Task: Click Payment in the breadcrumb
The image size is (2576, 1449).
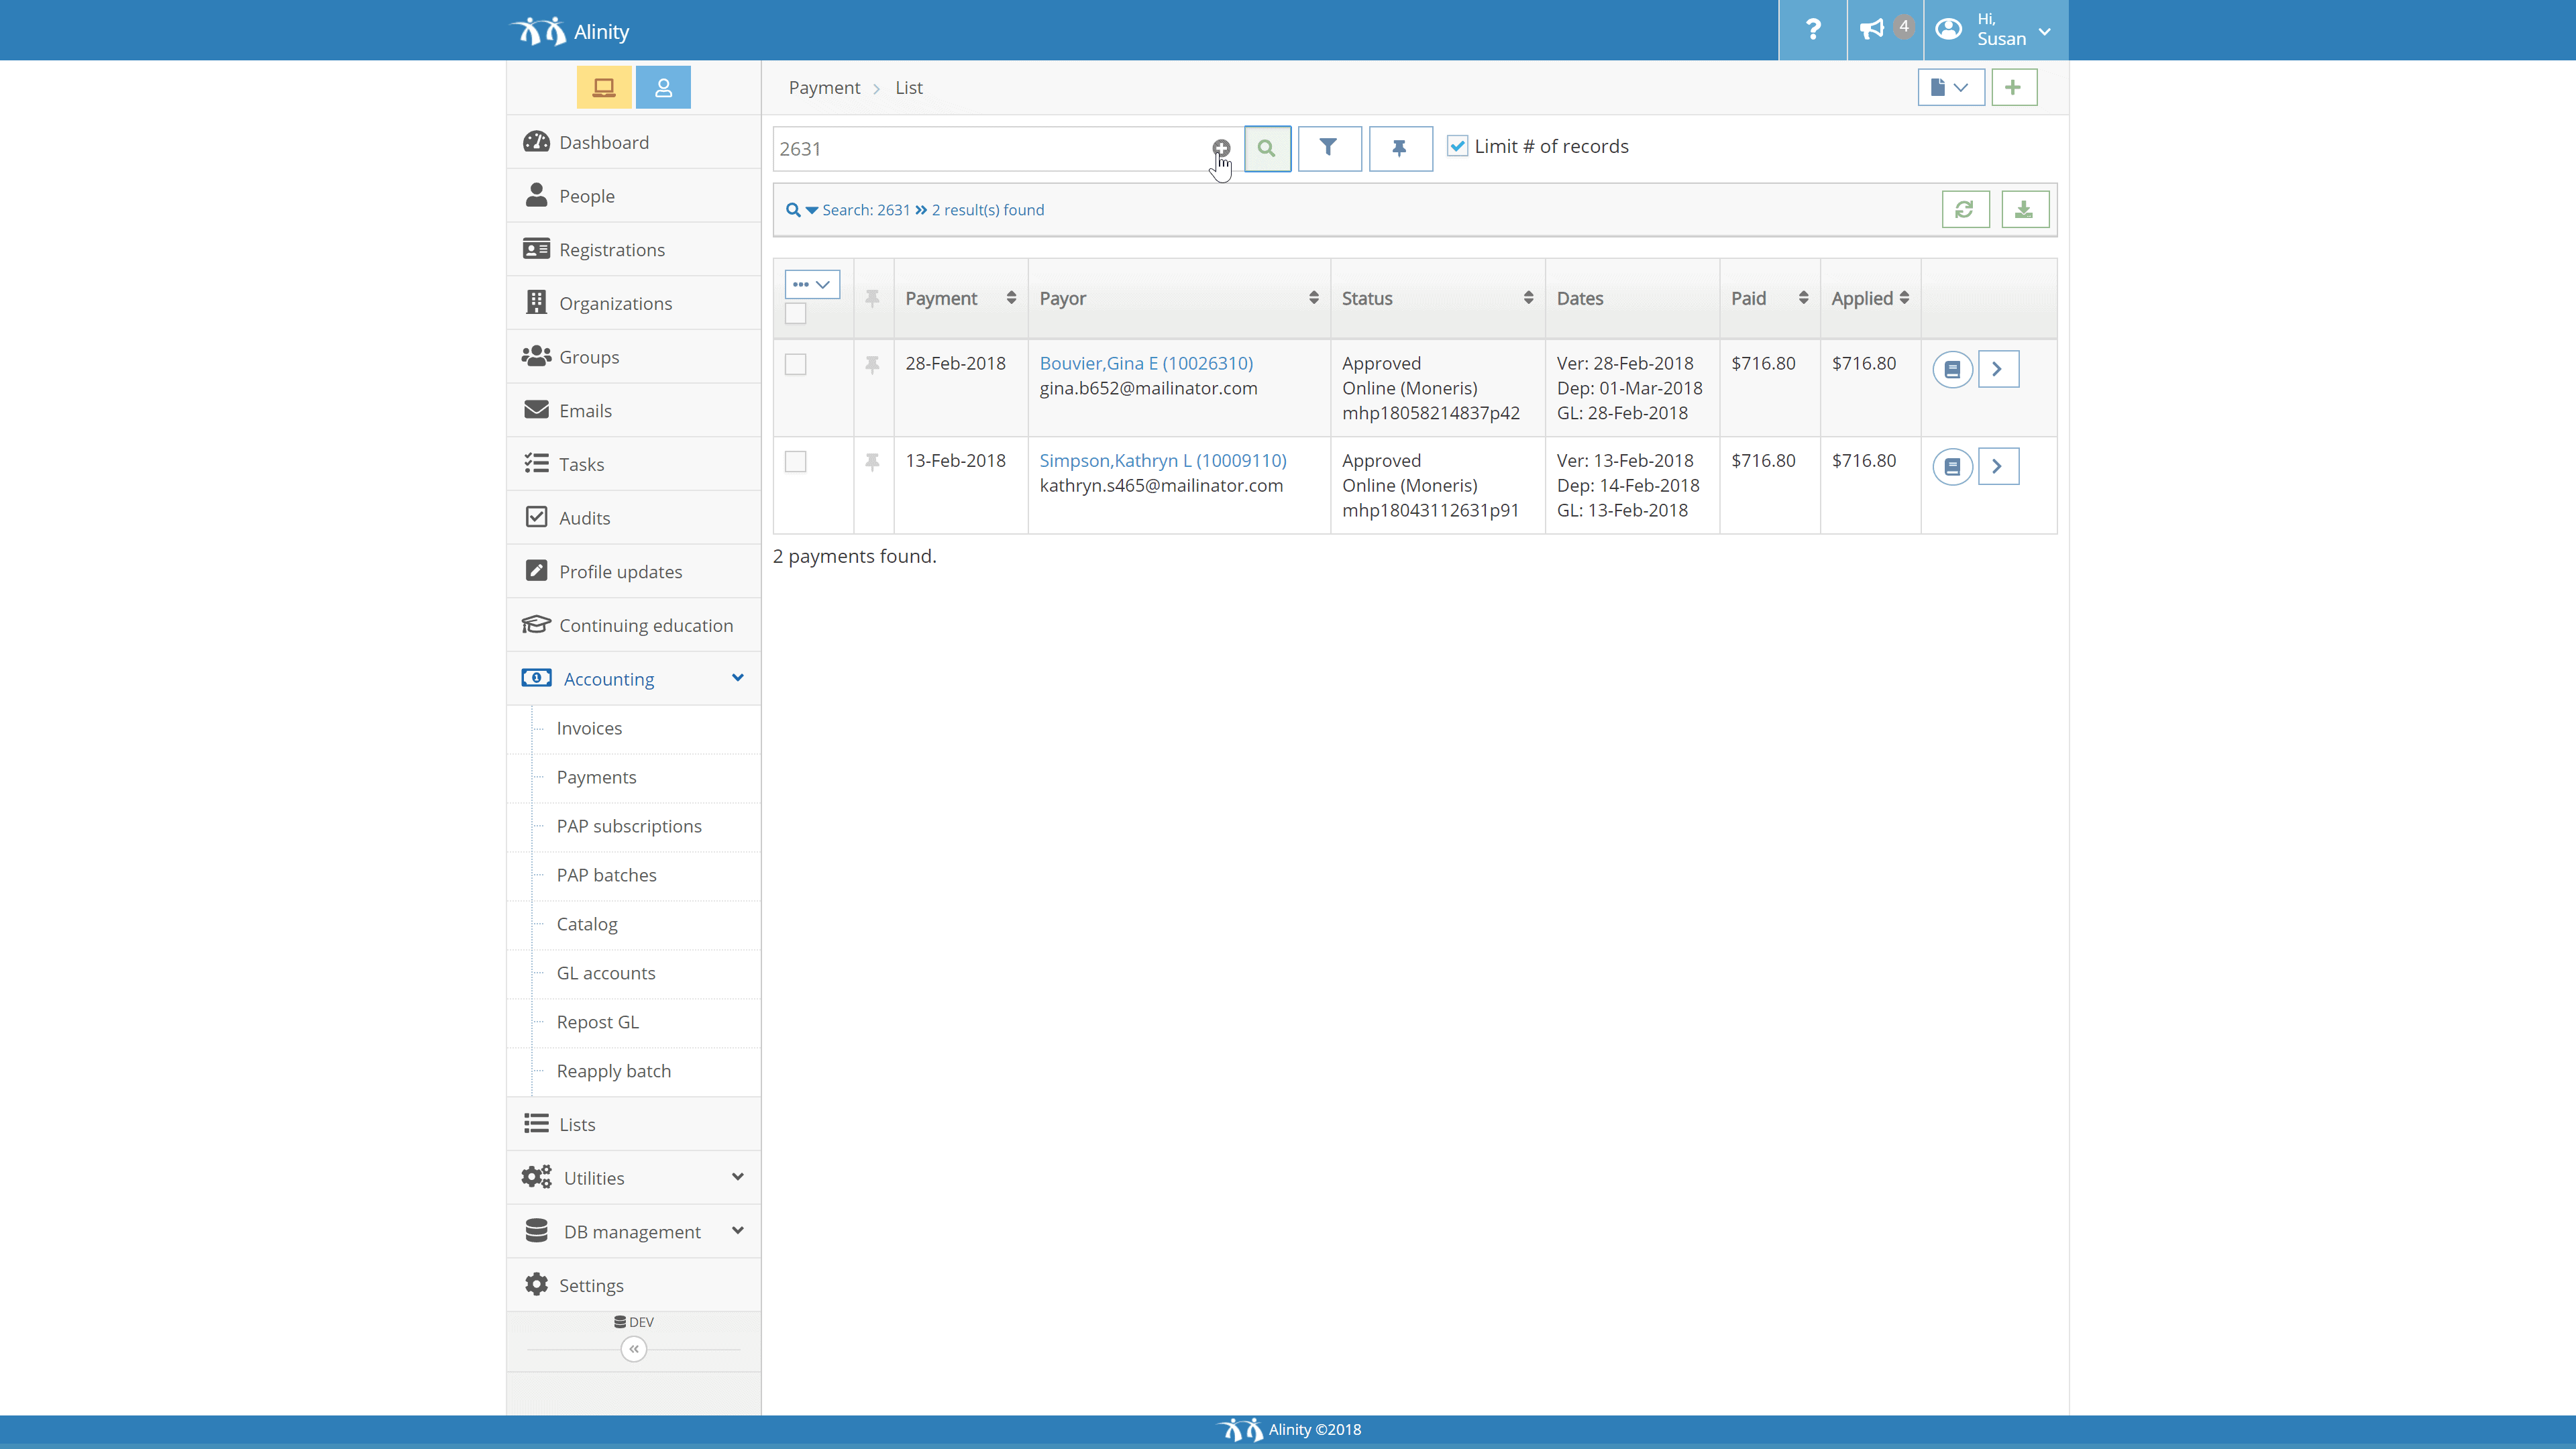Action: (824, 88)
